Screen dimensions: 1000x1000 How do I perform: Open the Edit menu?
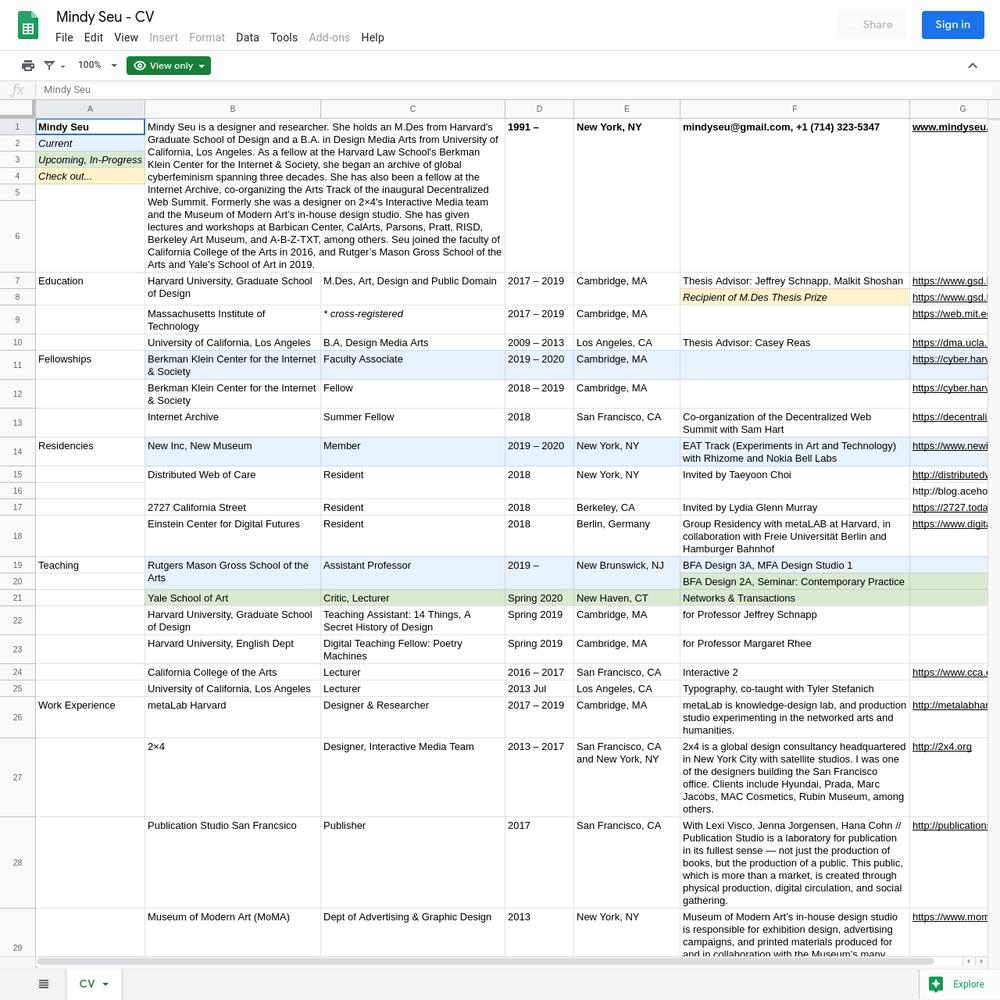tap(93, 38)
